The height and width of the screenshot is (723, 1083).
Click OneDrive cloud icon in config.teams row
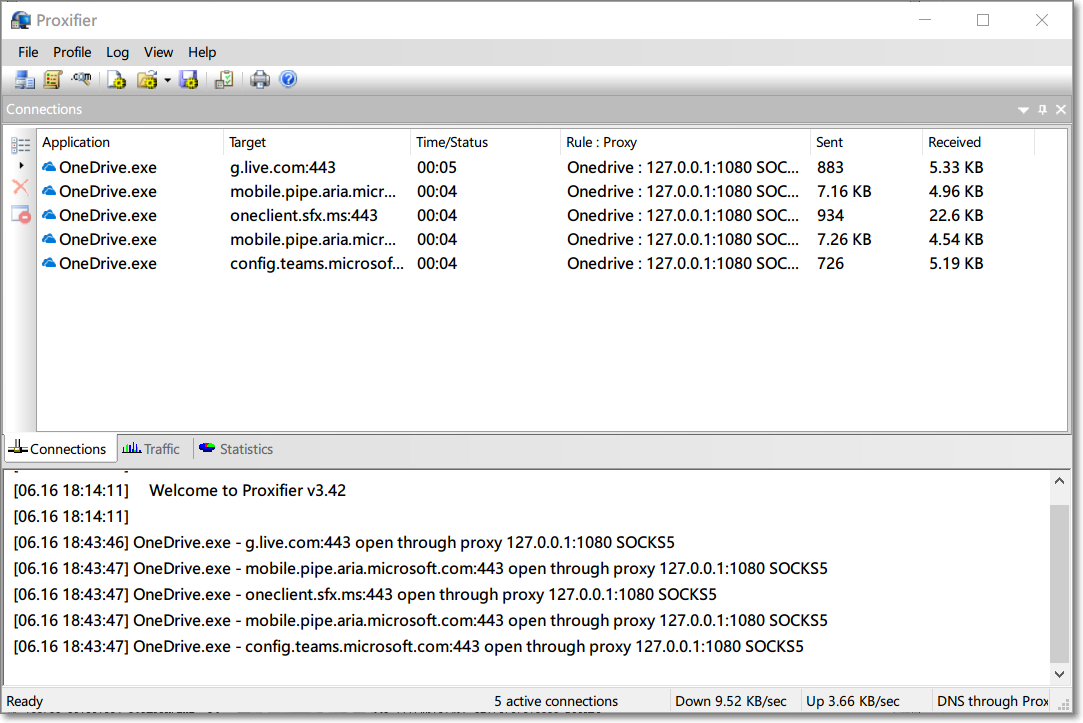[x=49, y=262]
